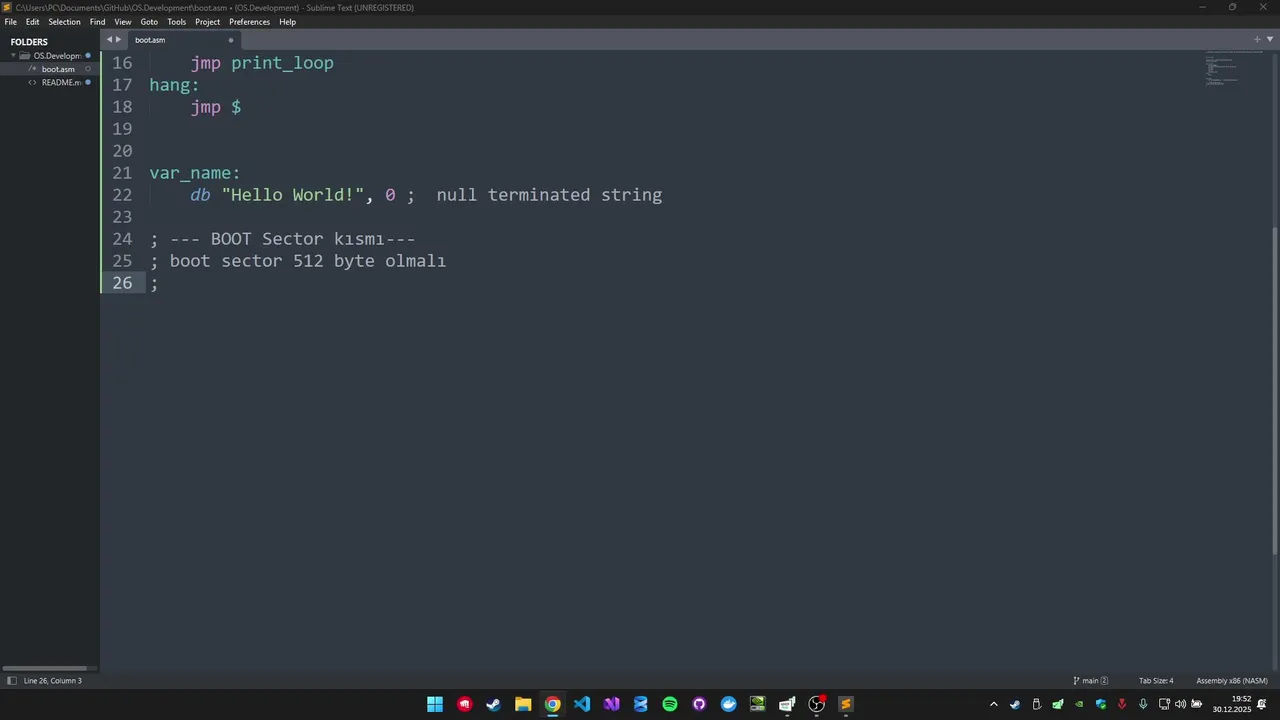Screen dimensions: 1280x720
Task: Open the Help menu
Action: [x=287, y=22]
